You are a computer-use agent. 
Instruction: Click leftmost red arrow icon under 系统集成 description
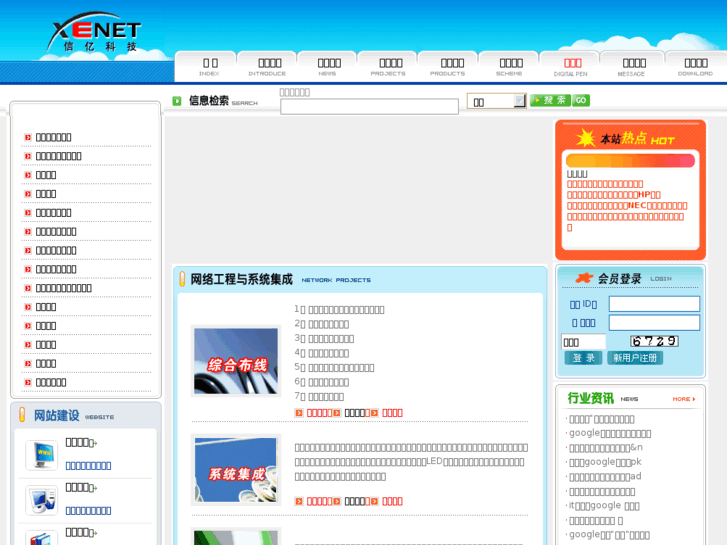(299, 501)
